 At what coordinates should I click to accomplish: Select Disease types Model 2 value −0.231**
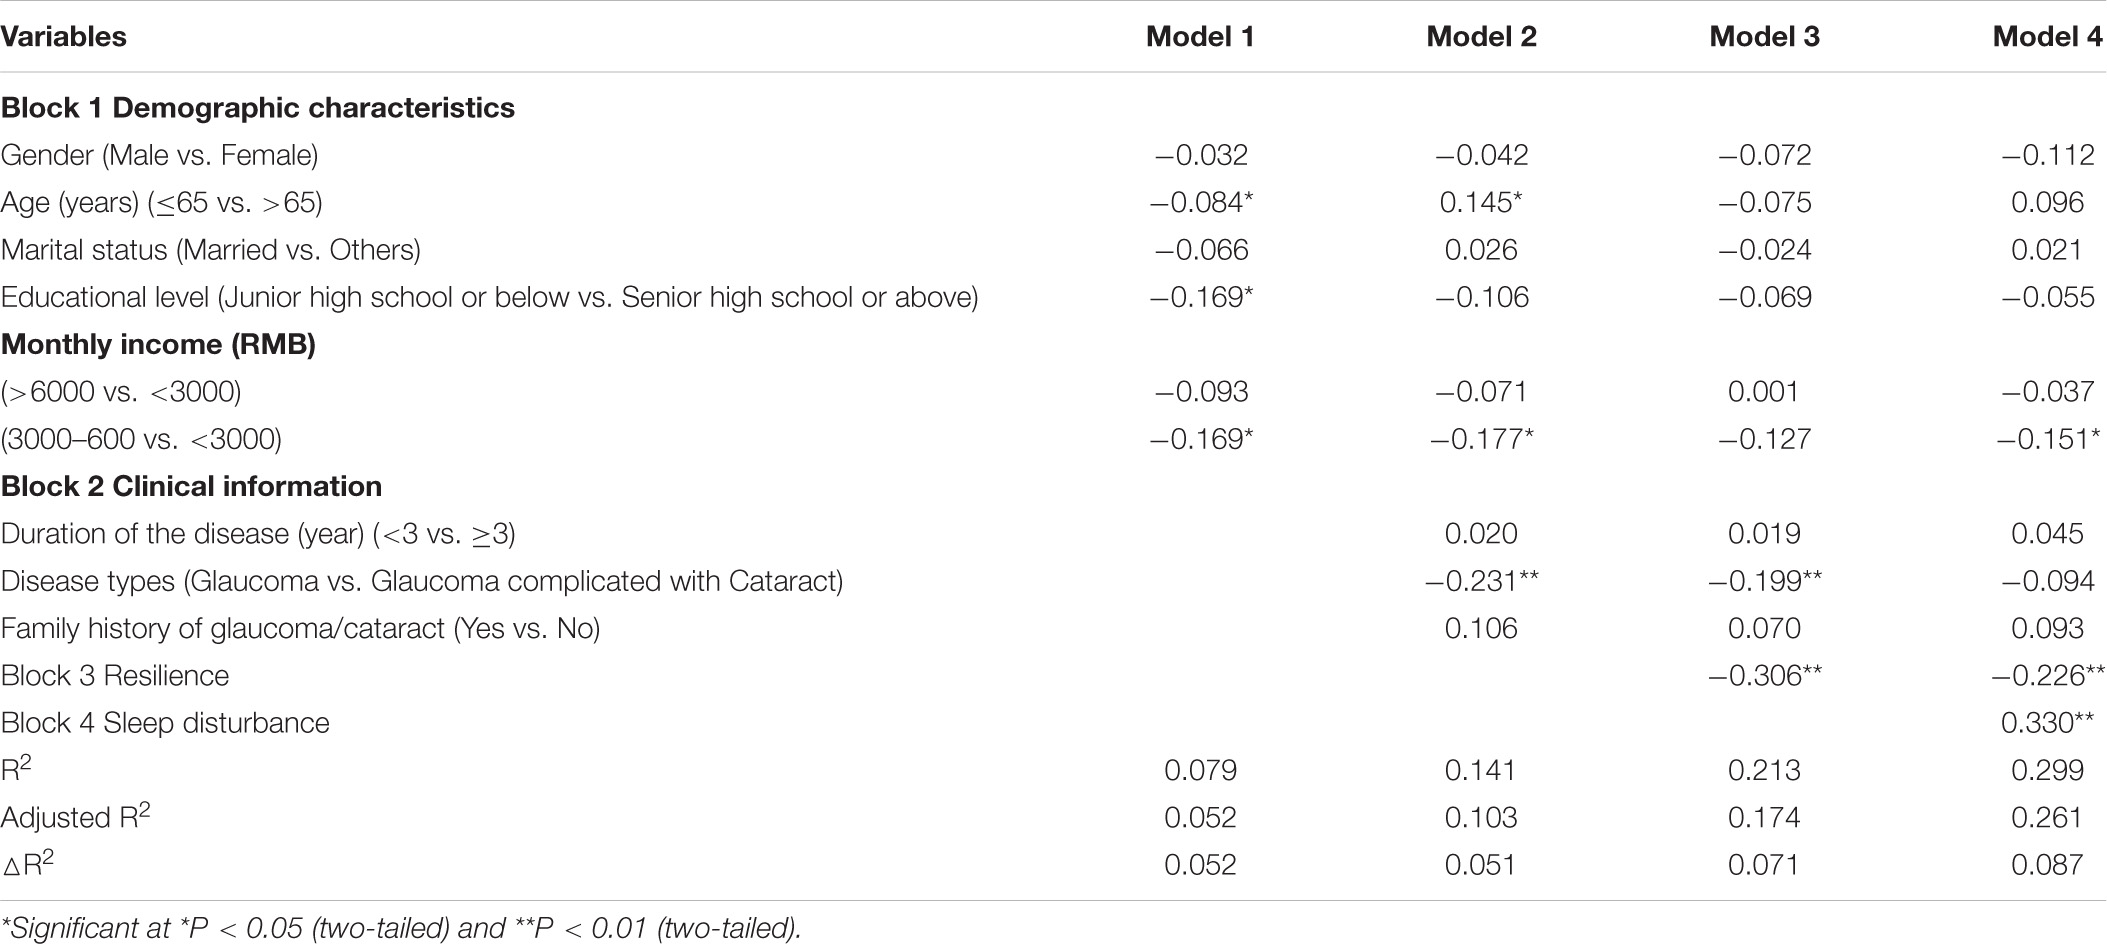1481,581
